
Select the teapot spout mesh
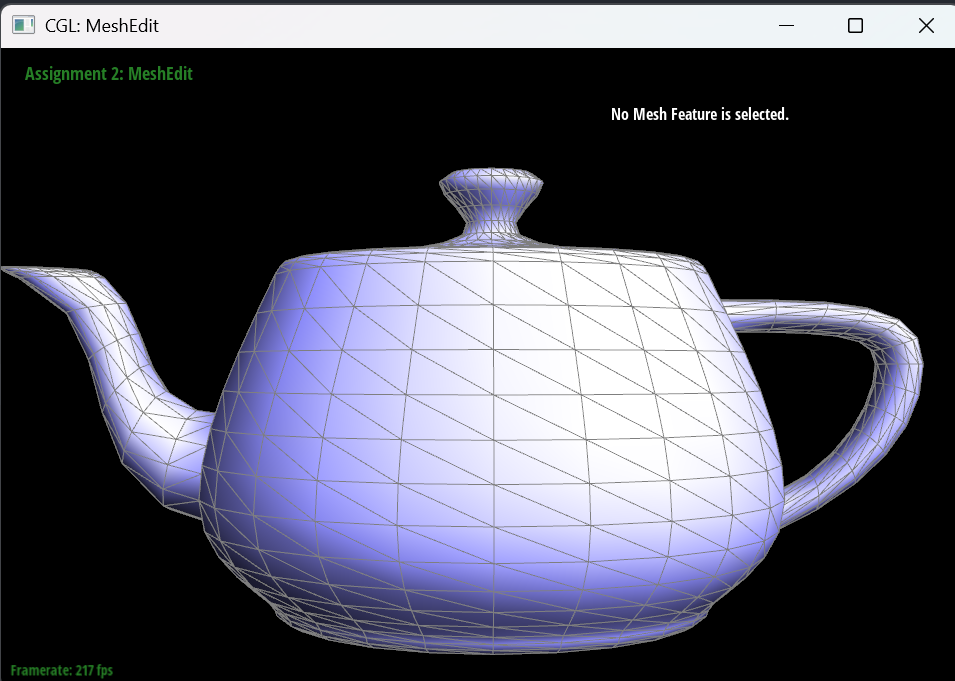pos(122,378)
